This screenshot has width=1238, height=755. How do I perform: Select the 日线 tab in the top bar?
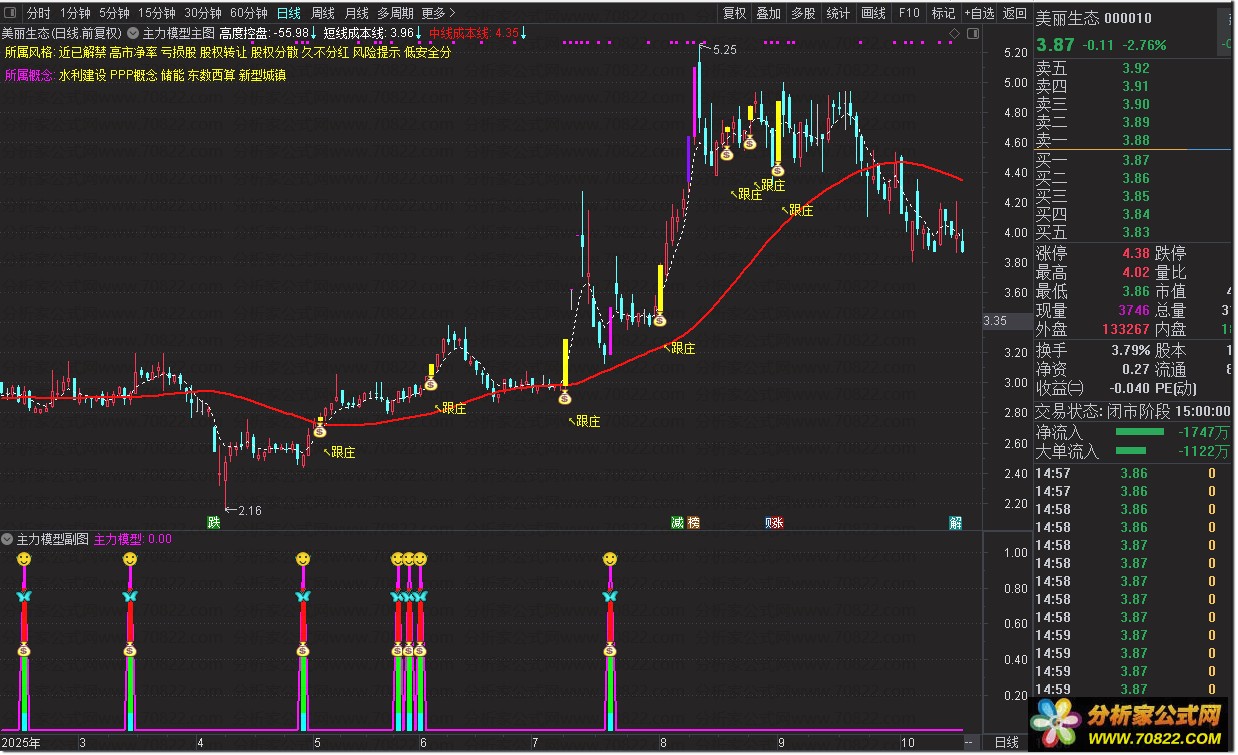[x=288, y=13]
